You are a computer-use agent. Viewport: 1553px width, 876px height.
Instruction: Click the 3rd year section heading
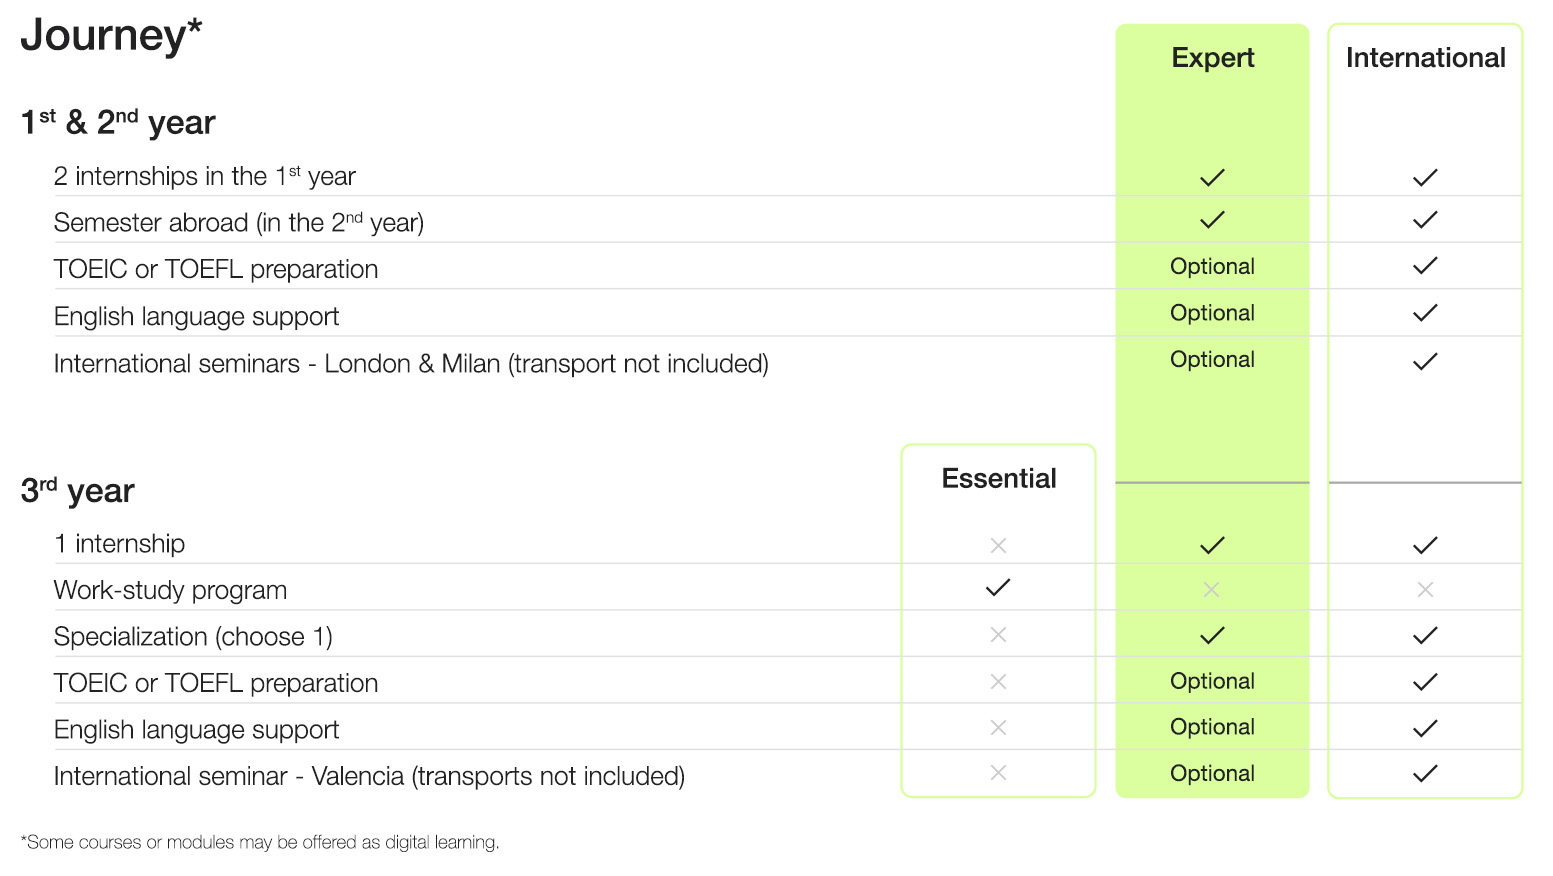78,491
